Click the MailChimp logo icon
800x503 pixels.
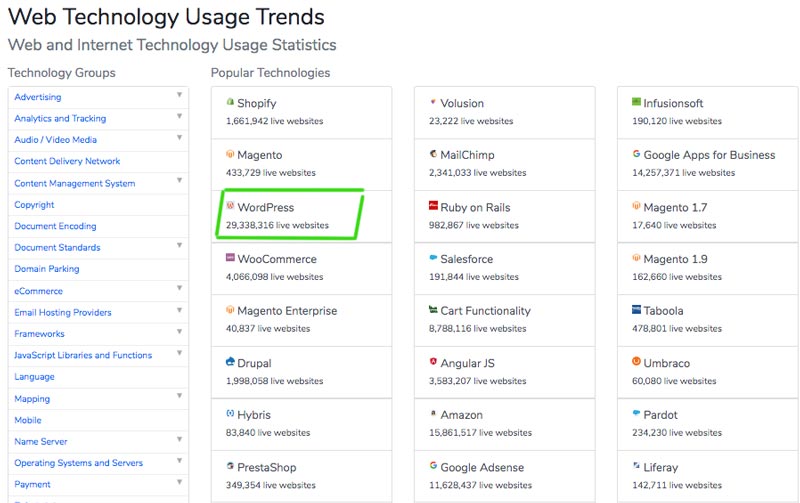click(433, 154)
